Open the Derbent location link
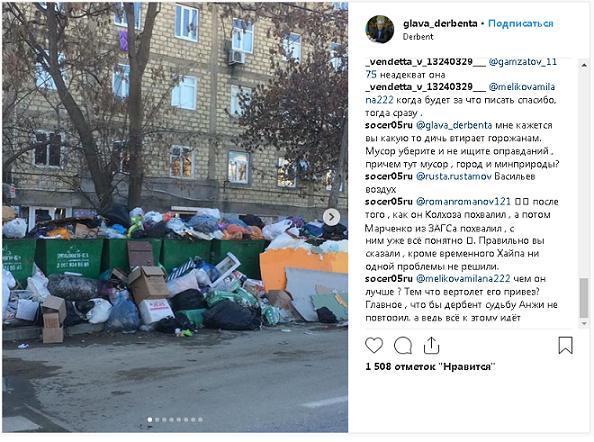The image size is (594, 442). point(418,37)
